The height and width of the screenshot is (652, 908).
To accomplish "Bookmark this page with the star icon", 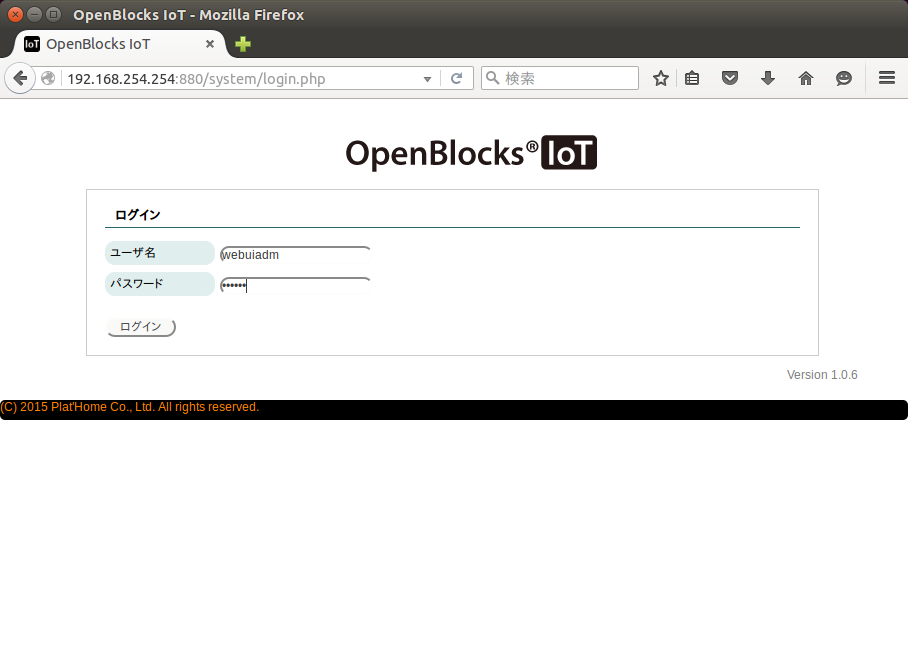I will (x=661, y=78).
